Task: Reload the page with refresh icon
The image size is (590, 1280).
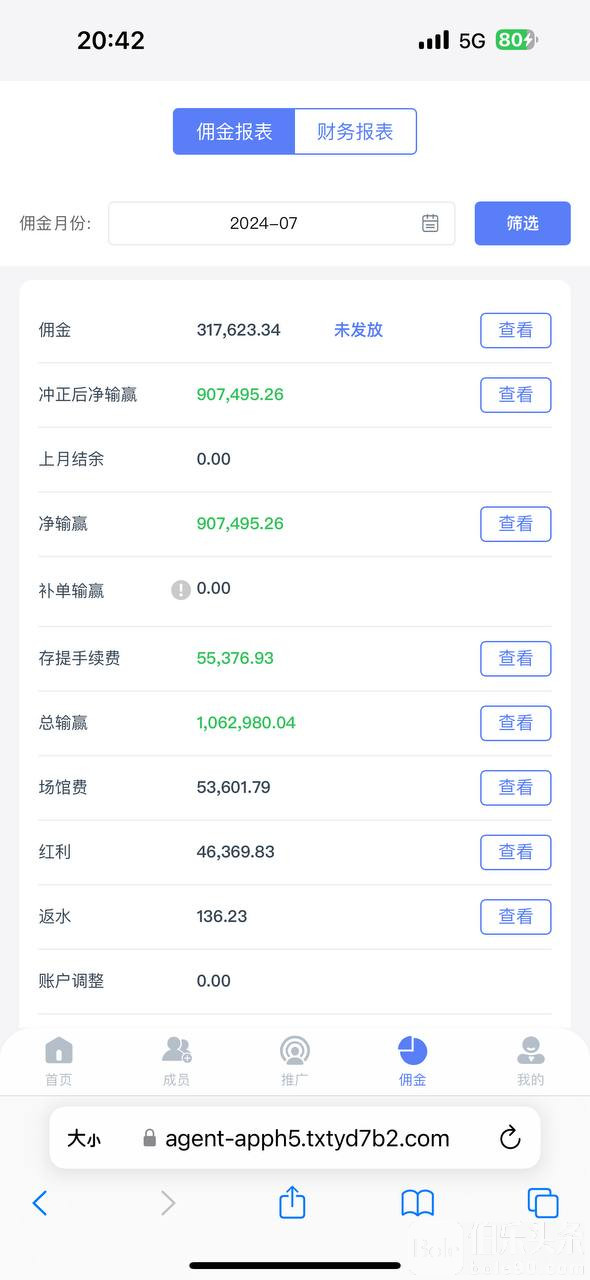Action: (x=510, y=1138)
